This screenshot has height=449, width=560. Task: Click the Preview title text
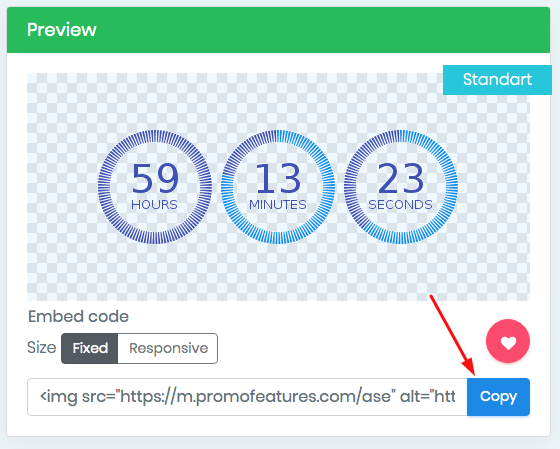62,30
